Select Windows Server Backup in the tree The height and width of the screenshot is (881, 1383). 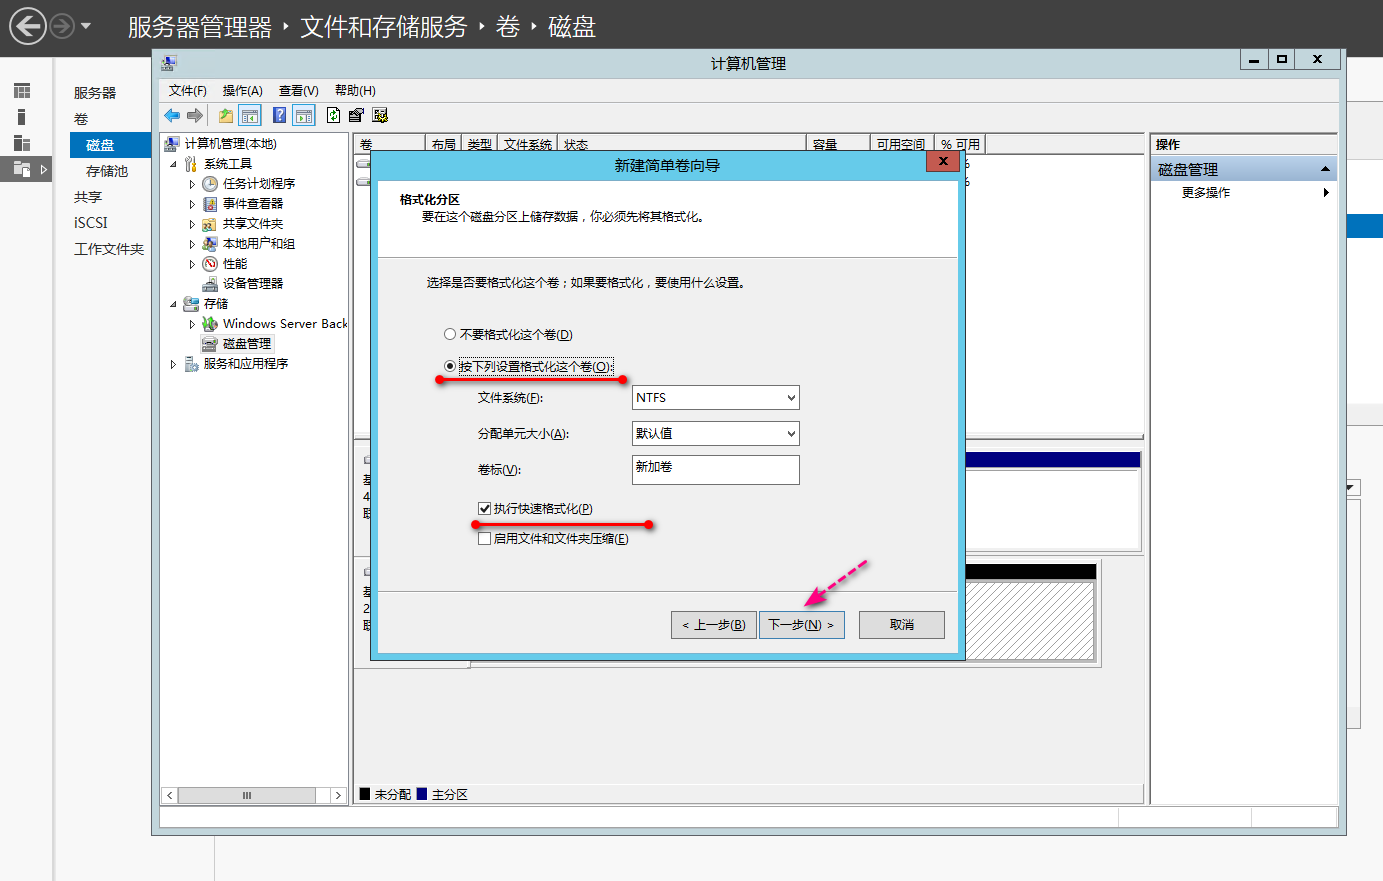(x=285, y=324)
